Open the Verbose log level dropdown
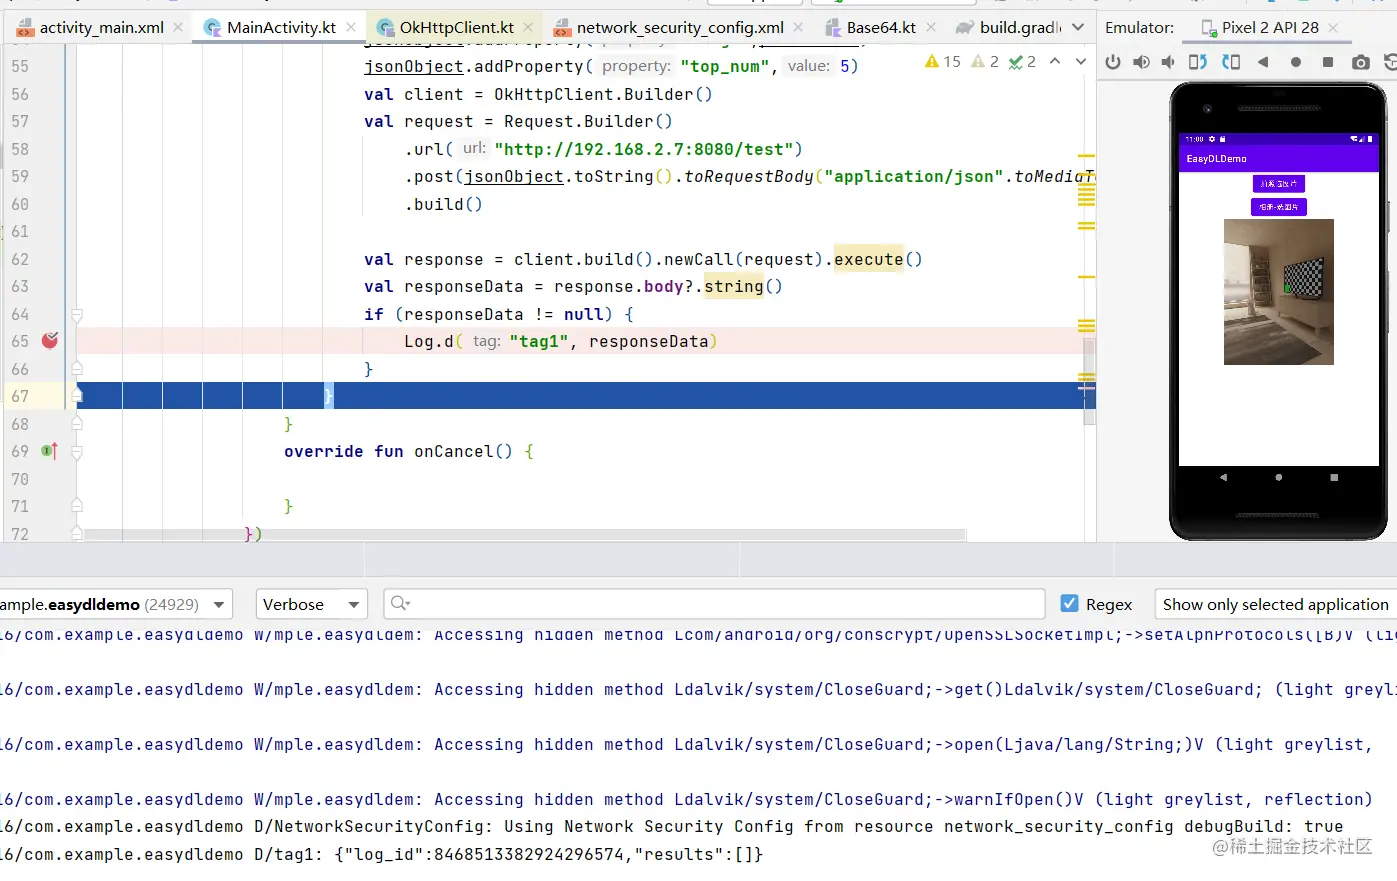This screenshot has height=881, width=1397. pos(311,604)
